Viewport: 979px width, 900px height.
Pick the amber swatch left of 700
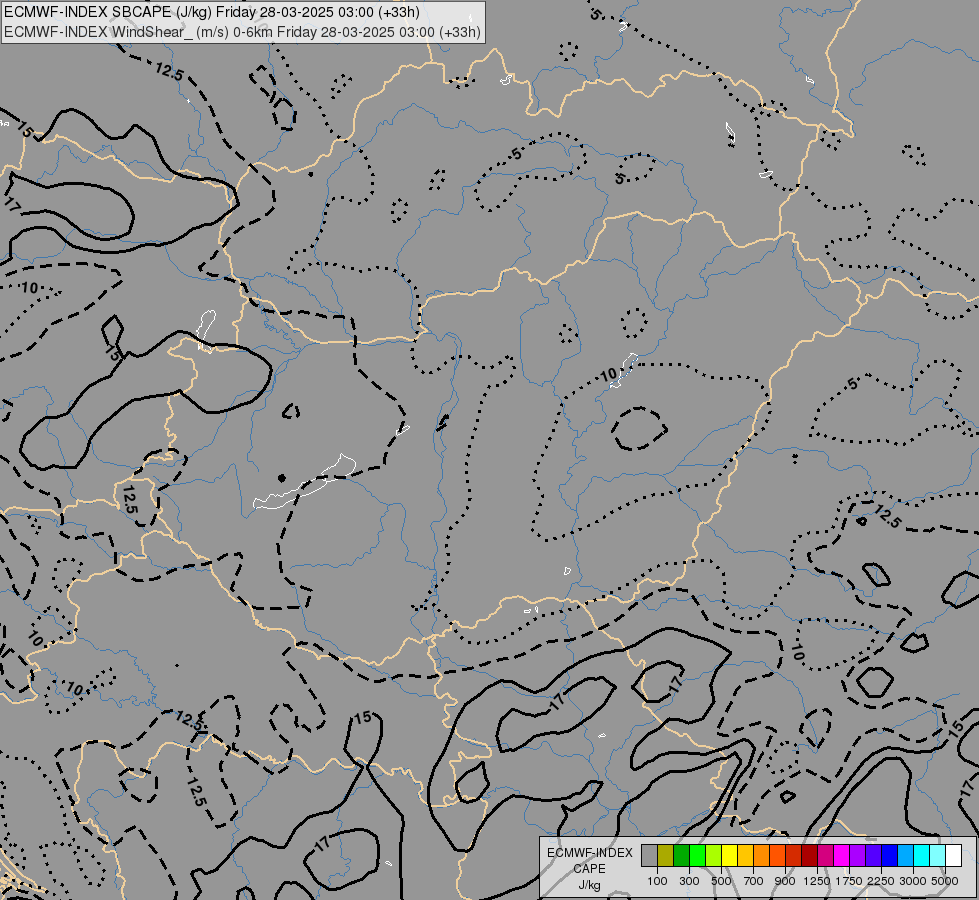(x=745, y=855)
